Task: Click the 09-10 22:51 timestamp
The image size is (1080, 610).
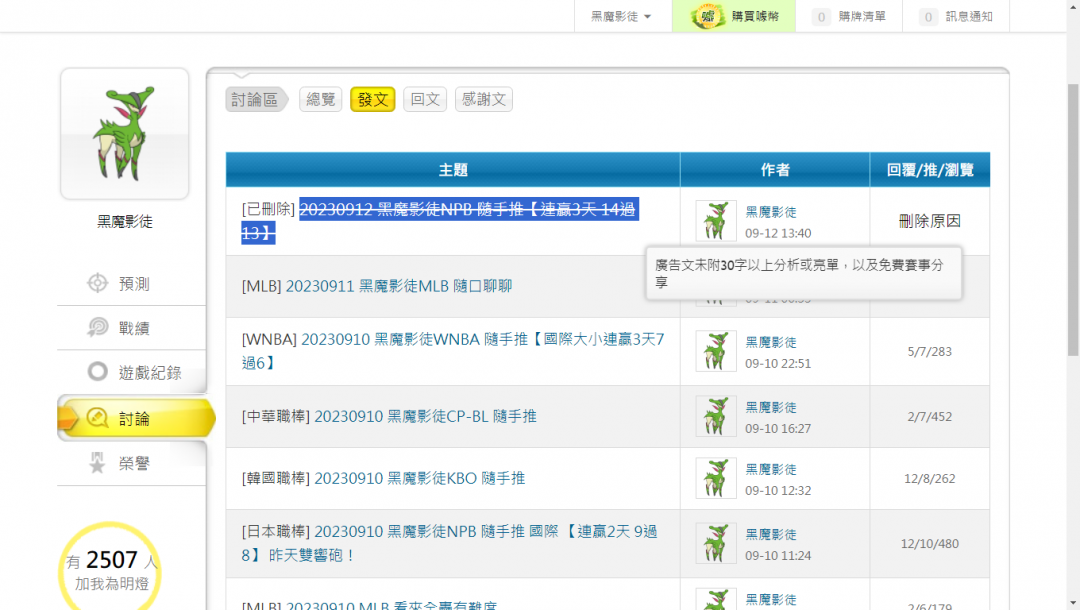Action: pyautogui.click(x=778, y=364)
